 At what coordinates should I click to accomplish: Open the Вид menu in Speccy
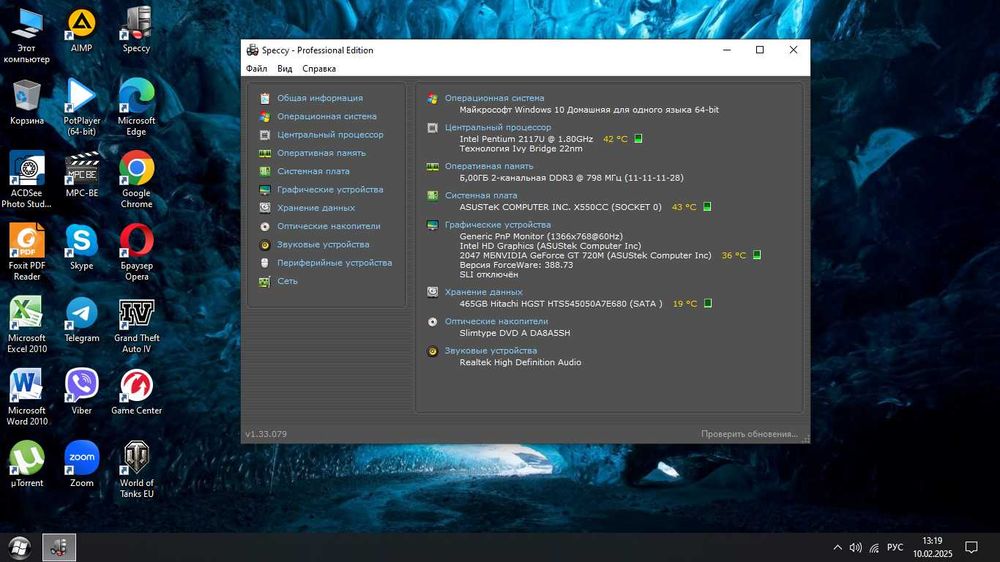(x=284, y=68)
